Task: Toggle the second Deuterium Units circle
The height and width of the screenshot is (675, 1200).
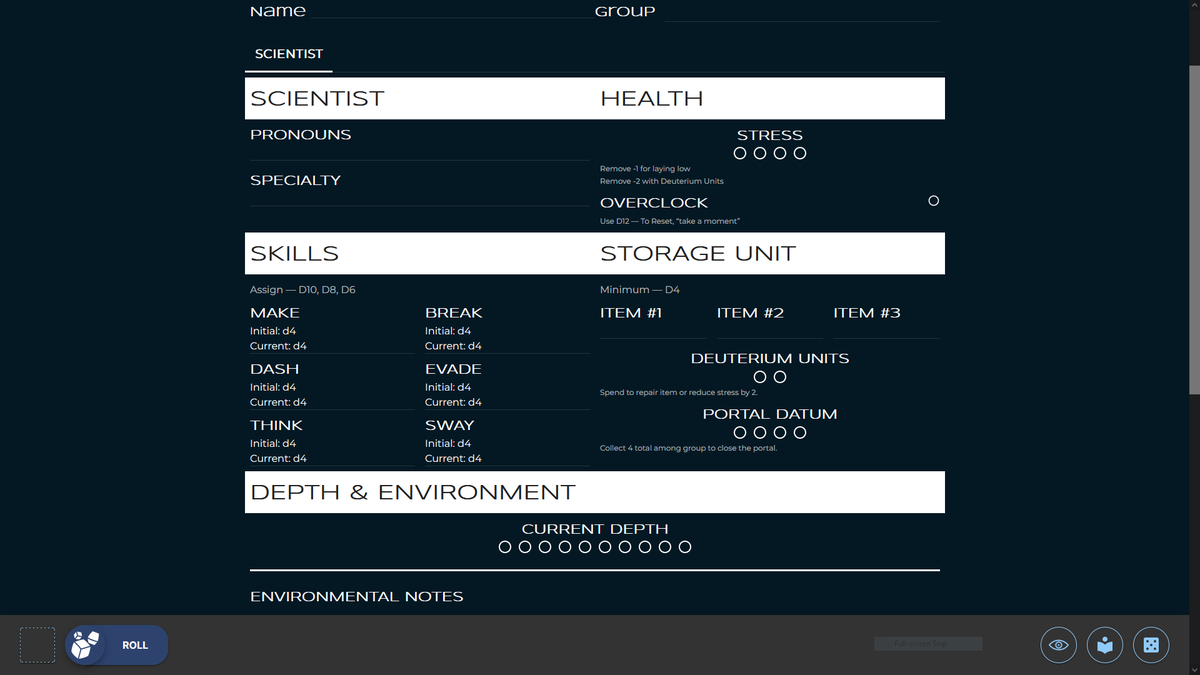Action: (780, 377)
